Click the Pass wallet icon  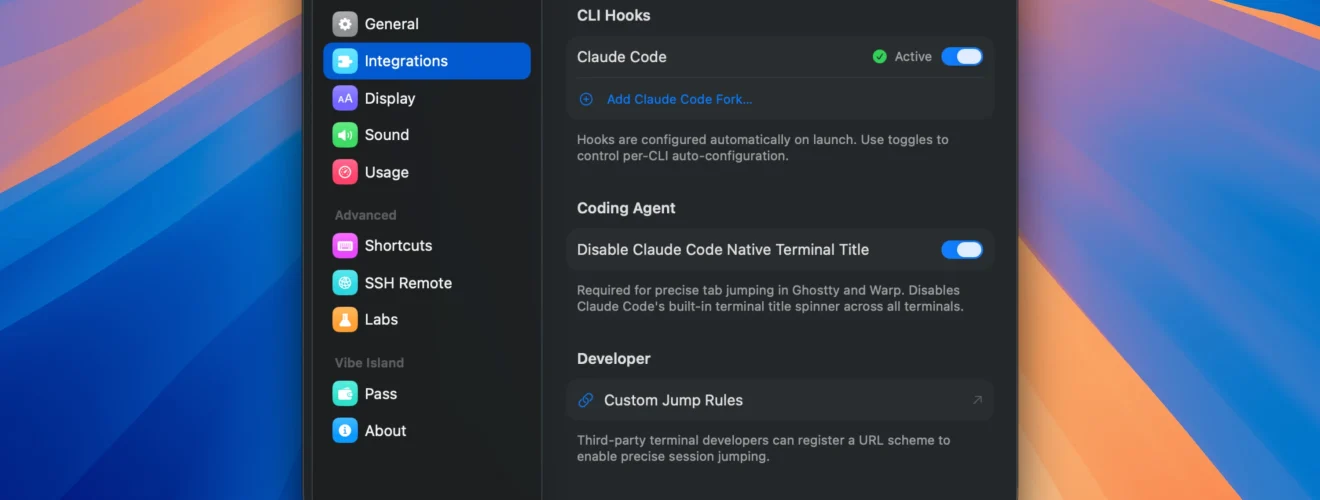(345, 394)
